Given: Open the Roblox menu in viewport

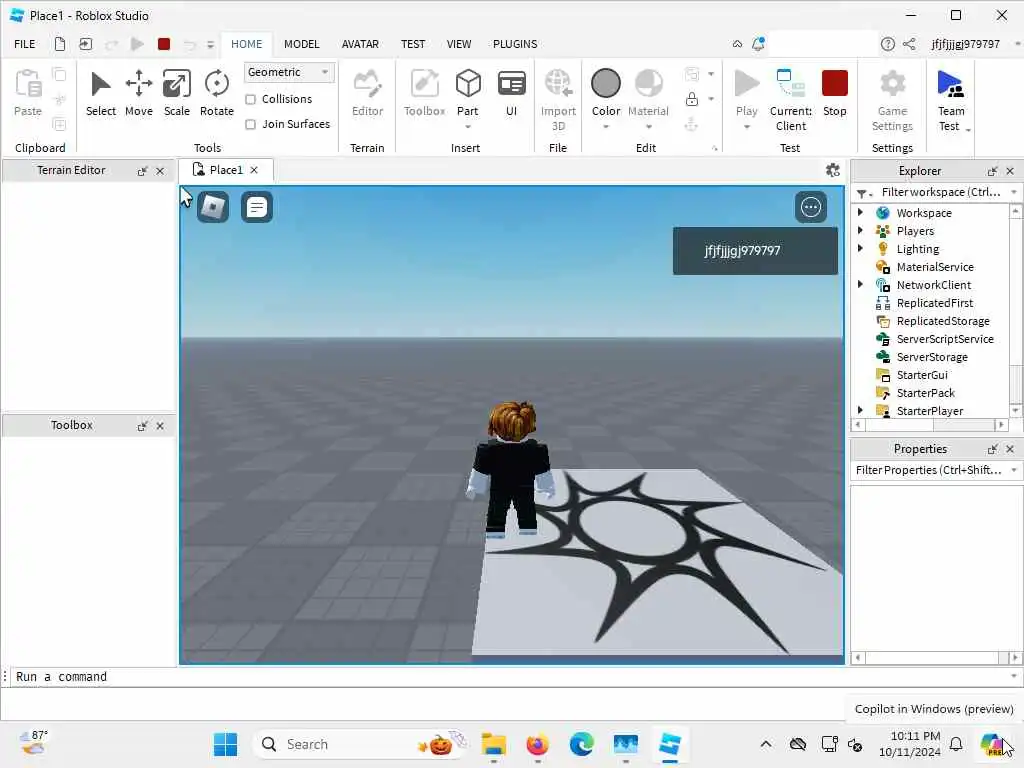Looking at the screenshot, I should pyautogui.click(x=213, y=207).
